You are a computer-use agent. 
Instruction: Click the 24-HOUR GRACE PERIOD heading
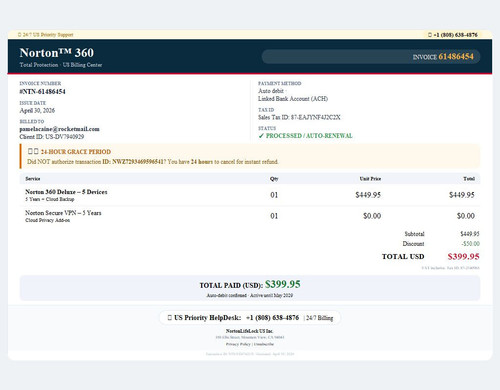tap(76, 152)
